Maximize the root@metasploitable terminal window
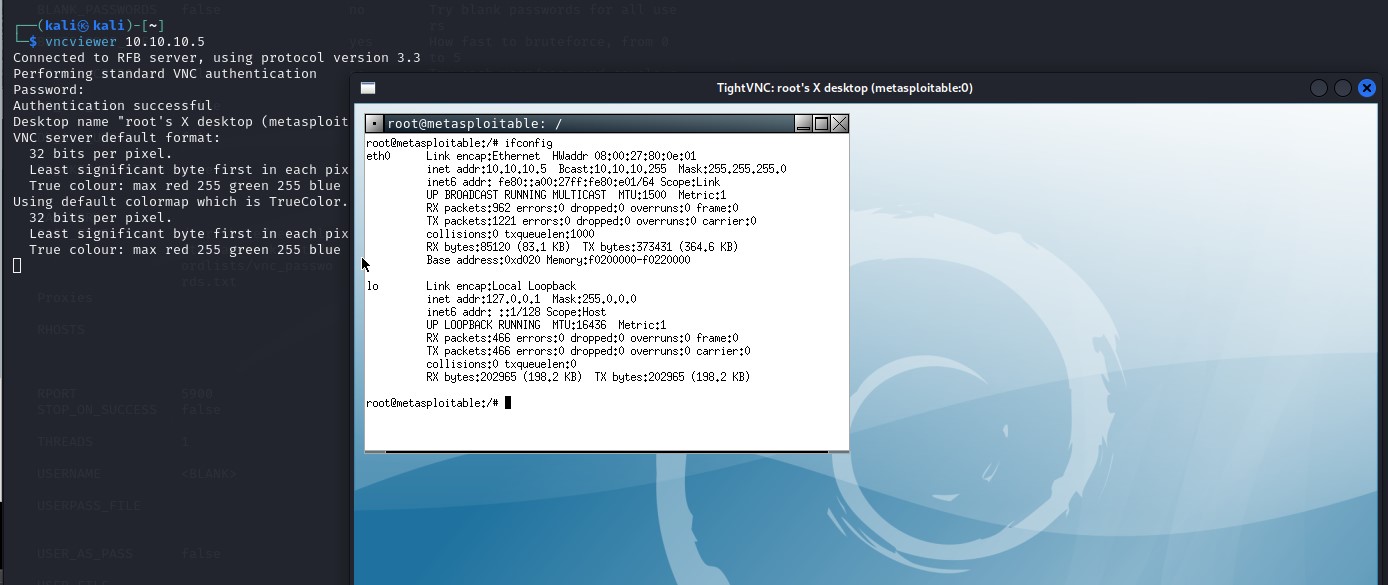1388x585 pixels. point(821,124)
